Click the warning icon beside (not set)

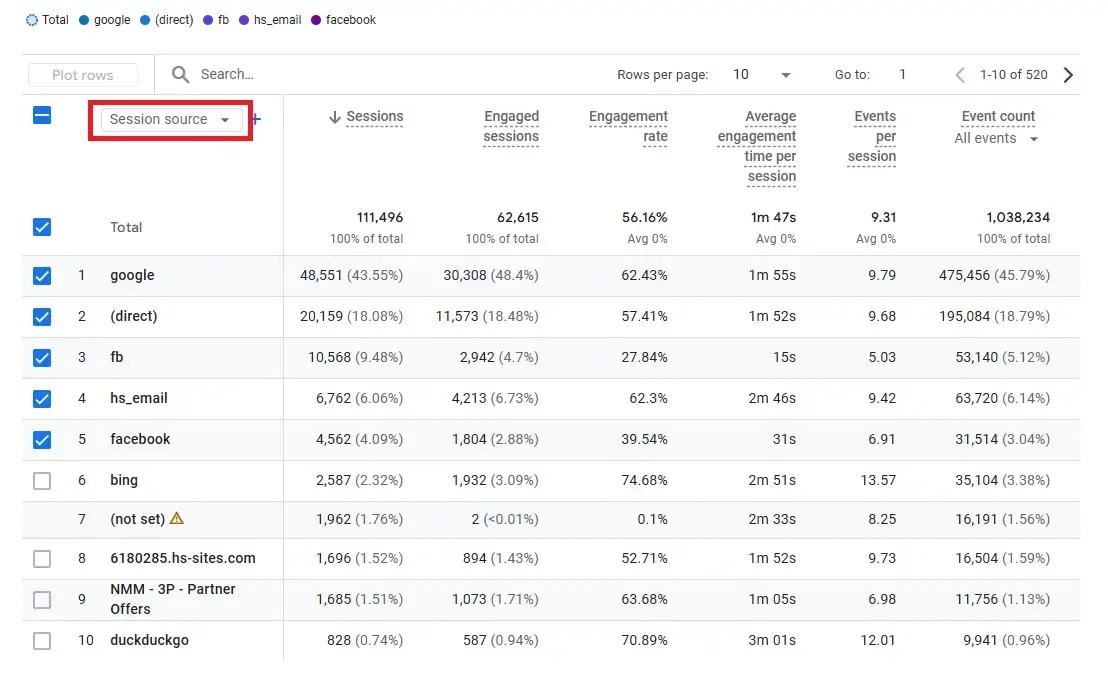177,518
